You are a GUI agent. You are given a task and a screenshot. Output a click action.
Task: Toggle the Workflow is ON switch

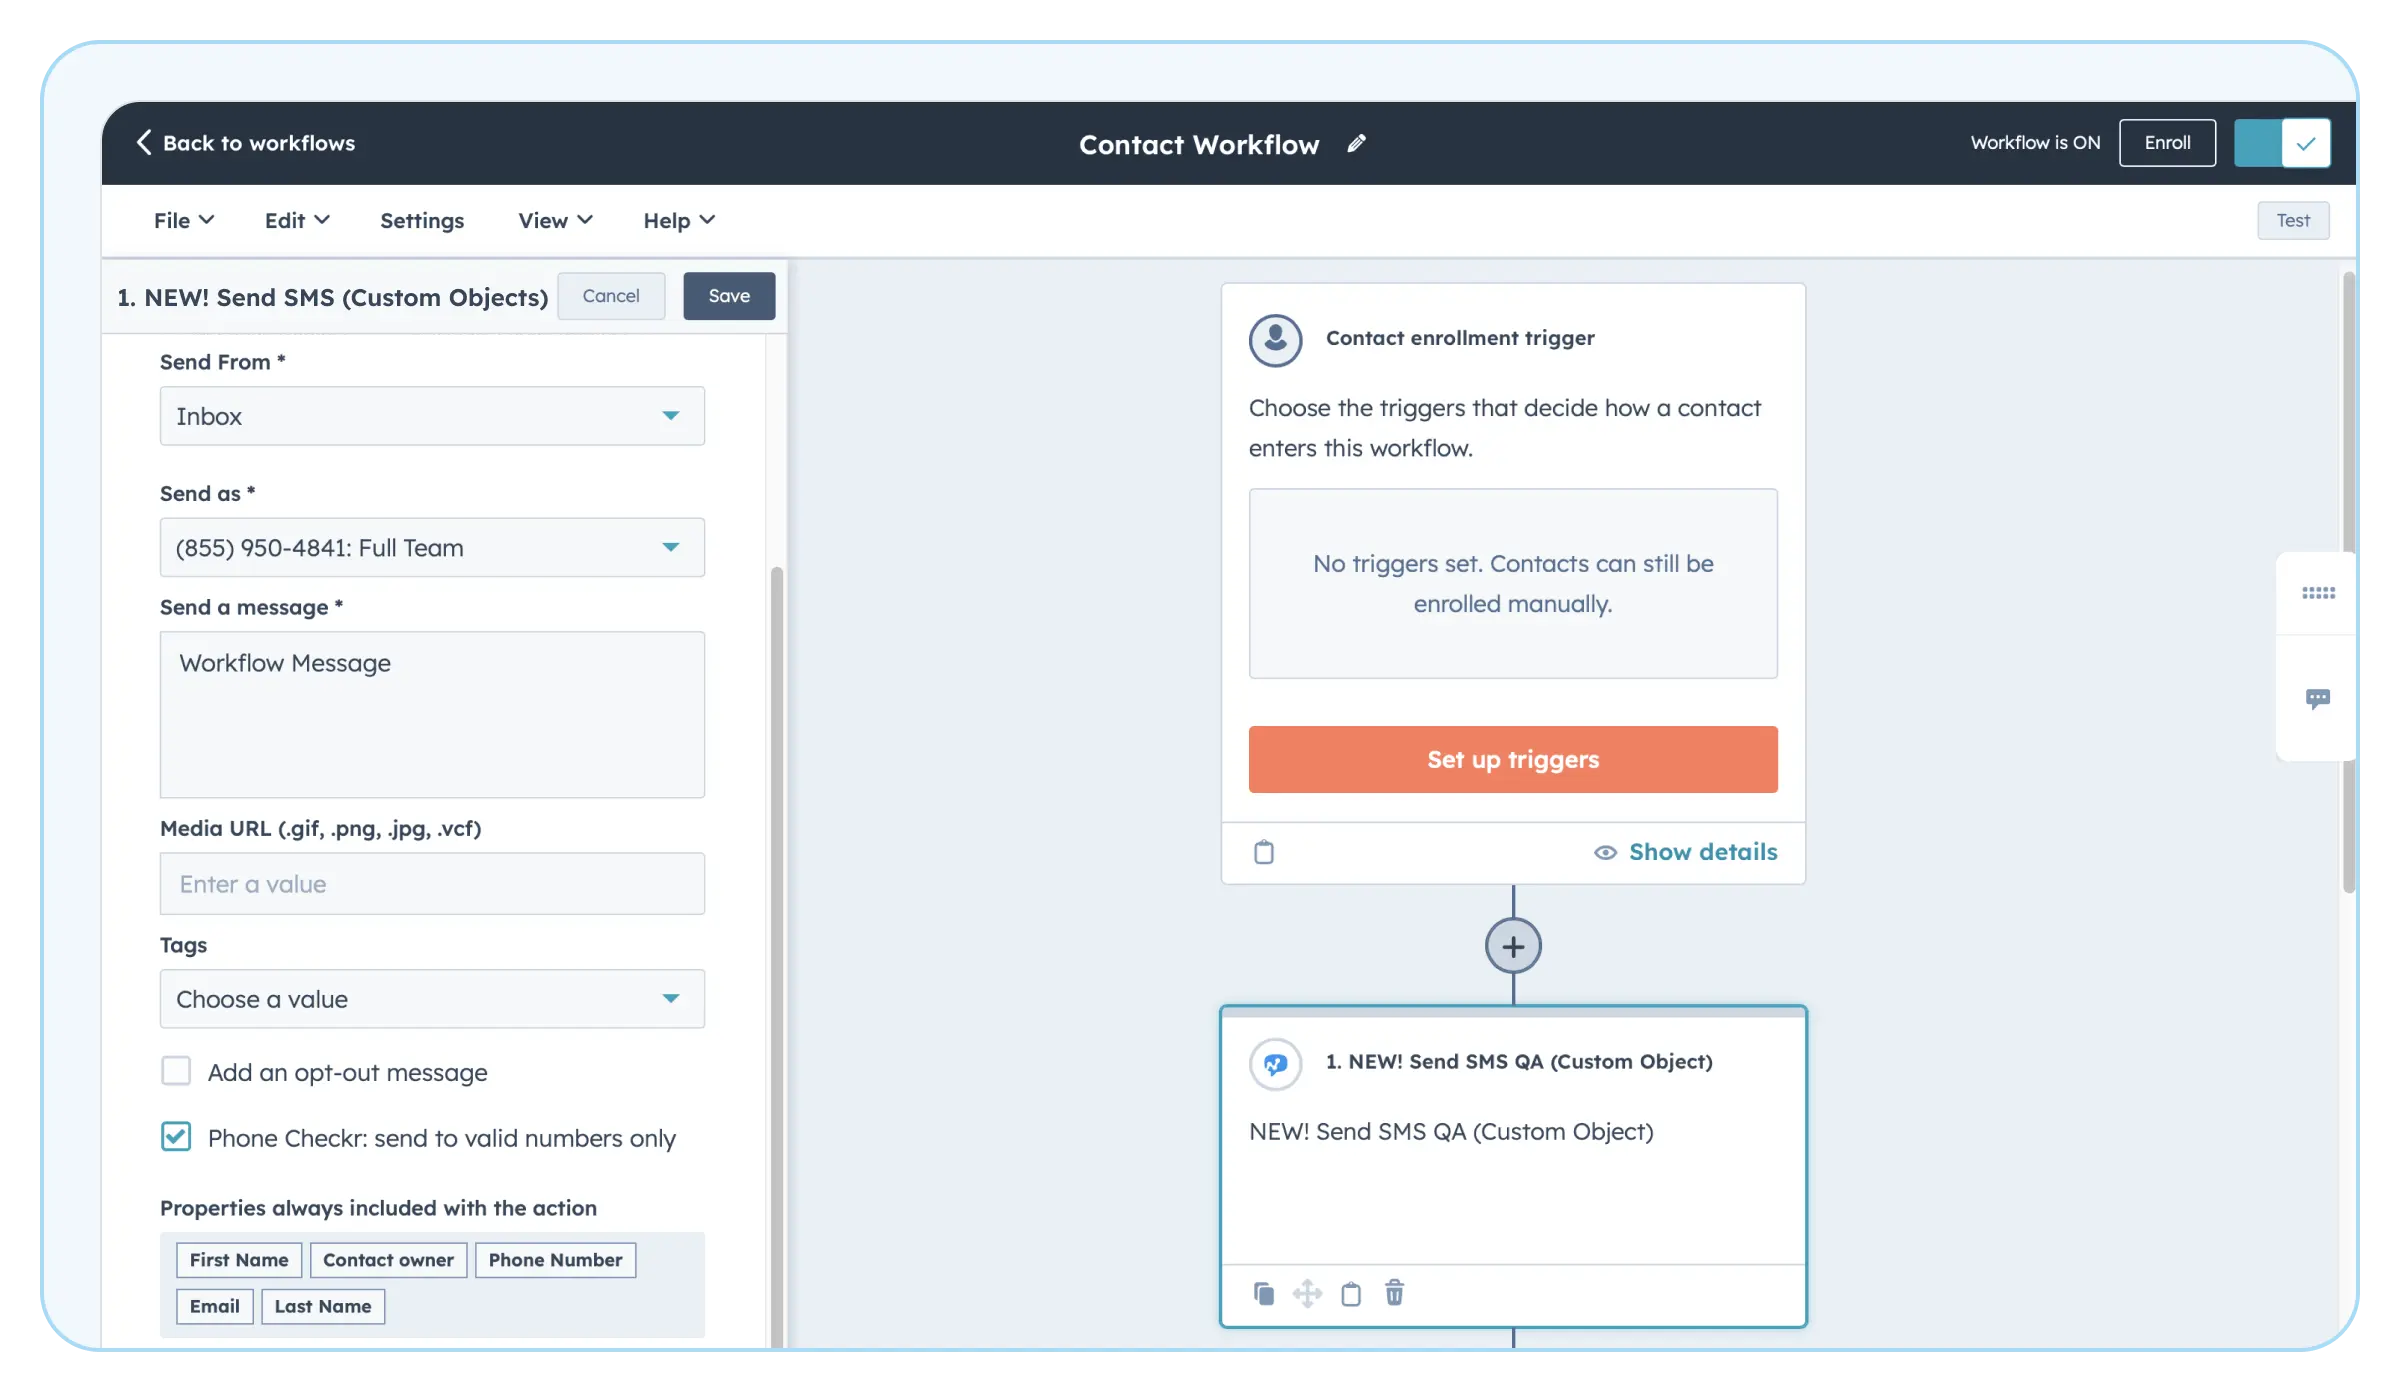(2282, 143)
